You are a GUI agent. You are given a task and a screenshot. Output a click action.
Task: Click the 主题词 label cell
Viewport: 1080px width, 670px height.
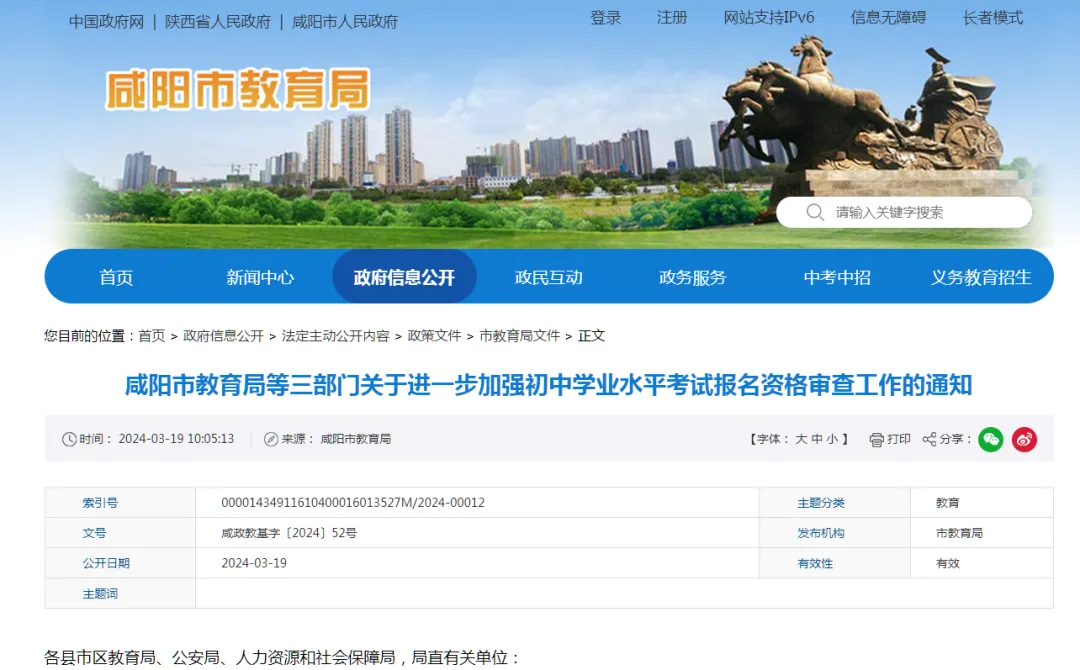pyautogui.click(x=121, y=594)
